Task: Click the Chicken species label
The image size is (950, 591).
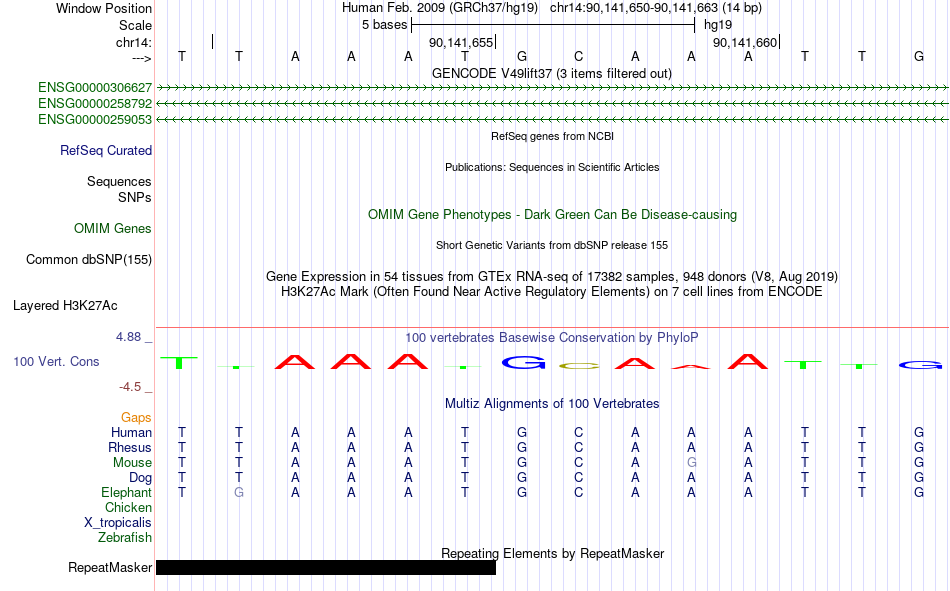Action: [x=128, y=507]
